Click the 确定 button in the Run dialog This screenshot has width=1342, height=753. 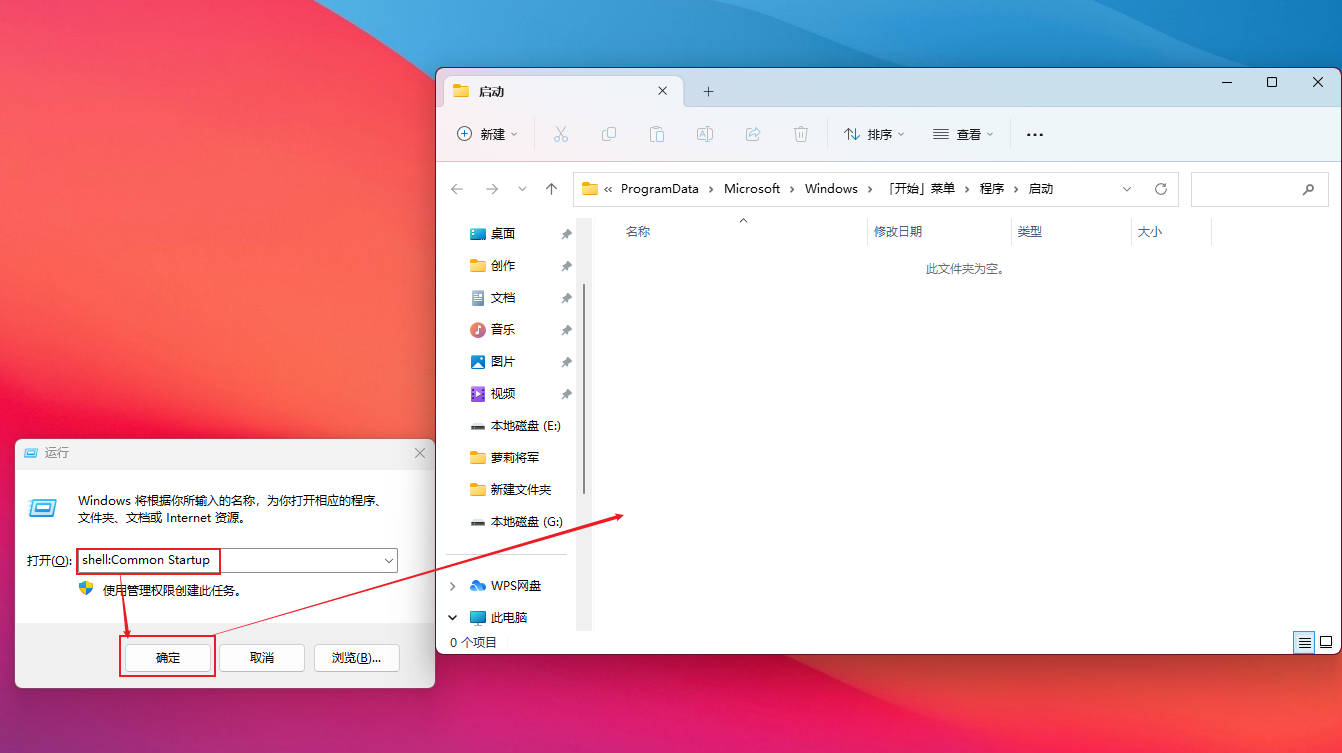[x=167, y=657]
